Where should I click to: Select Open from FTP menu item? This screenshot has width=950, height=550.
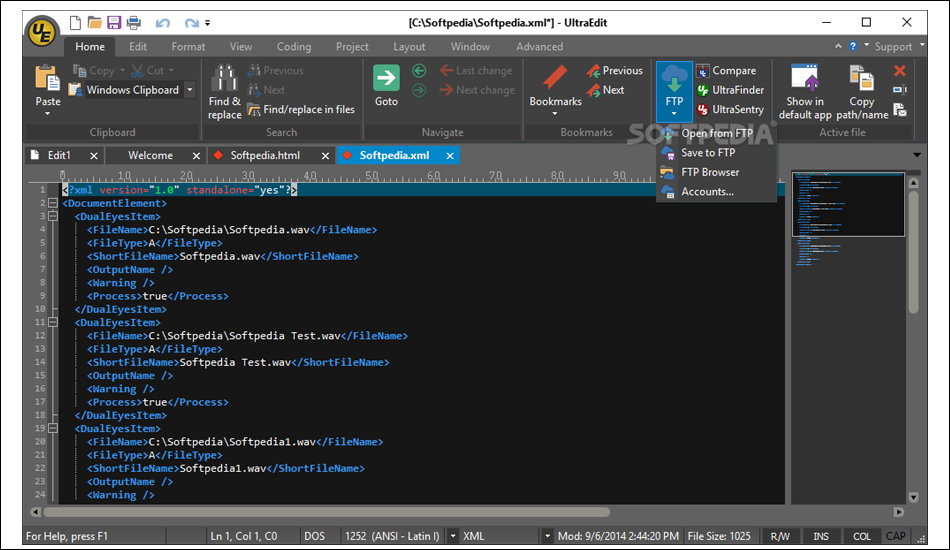tap(717, 133)
